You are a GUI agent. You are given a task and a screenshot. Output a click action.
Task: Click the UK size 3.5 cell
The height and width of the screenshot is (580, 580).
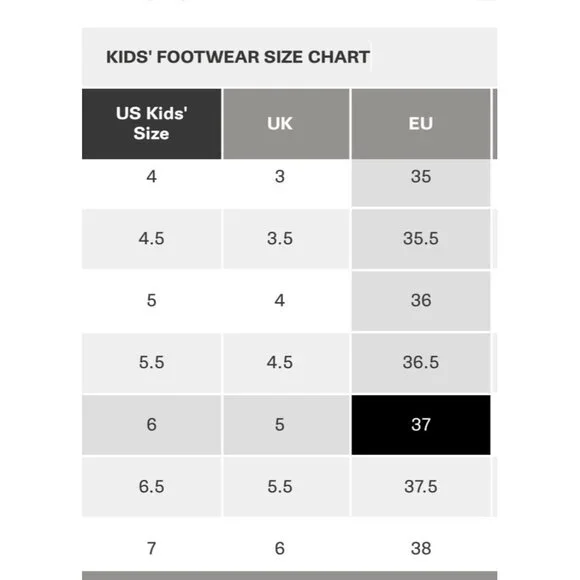286,239
